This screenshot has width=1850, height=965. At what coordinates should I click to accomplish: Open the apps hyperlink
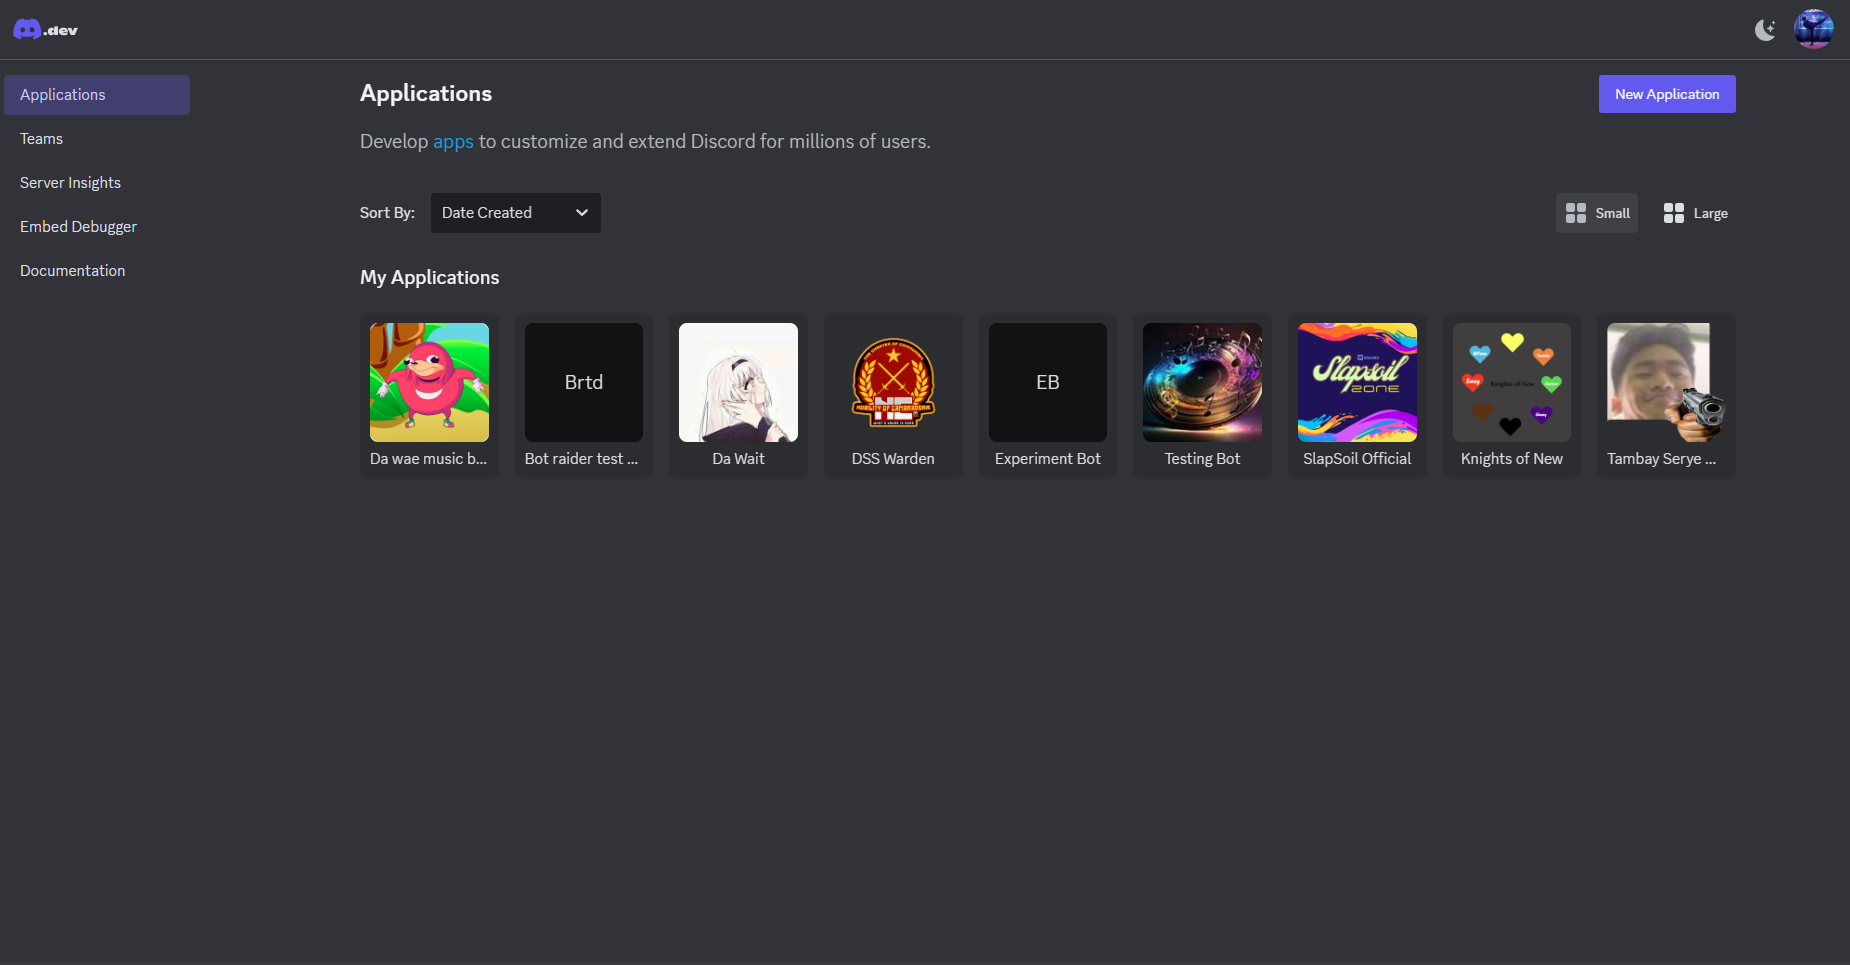point(453,141)
